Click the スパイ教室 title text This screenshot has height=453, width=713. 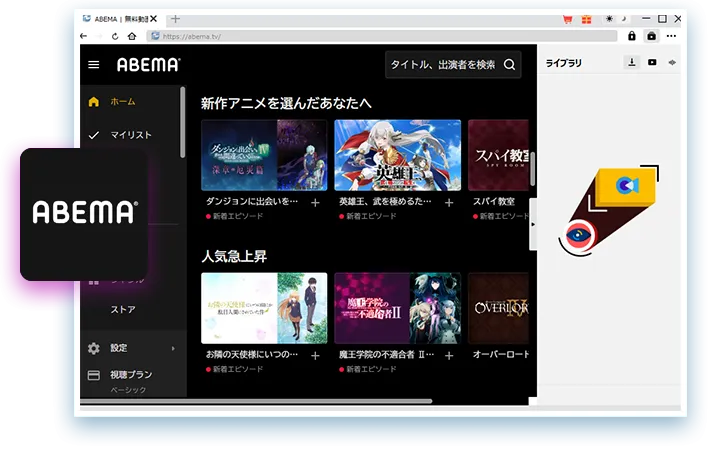point(494,201)
